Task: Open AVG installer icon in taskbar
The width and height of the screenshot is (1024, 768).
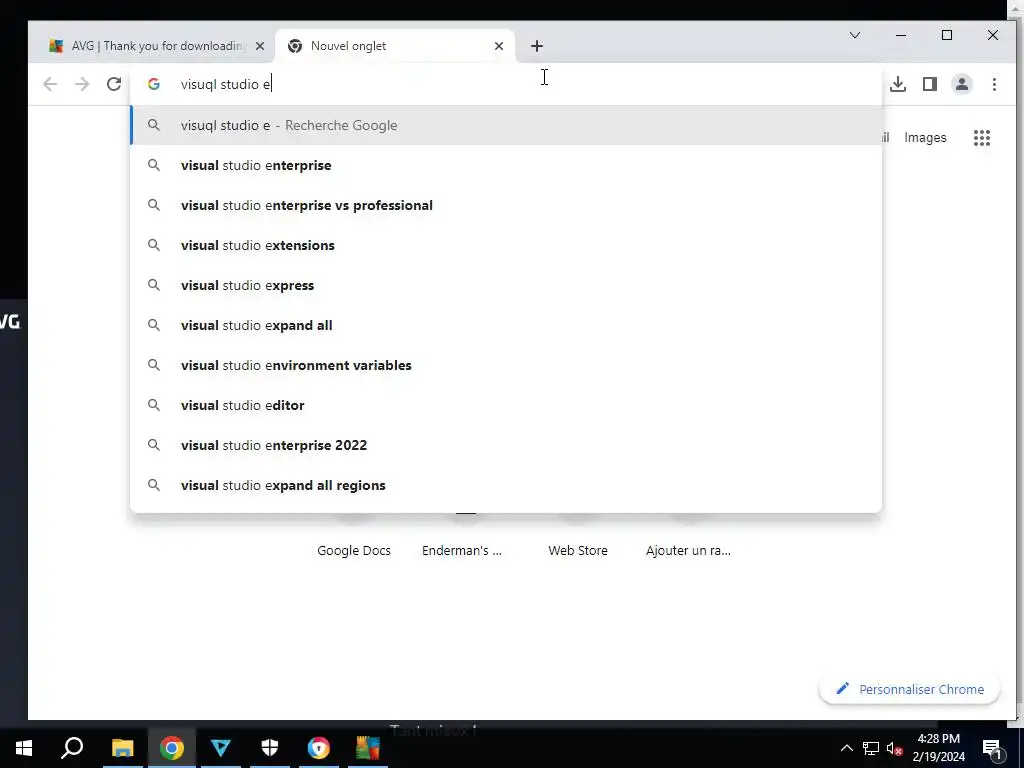Action: click(368, 748)
